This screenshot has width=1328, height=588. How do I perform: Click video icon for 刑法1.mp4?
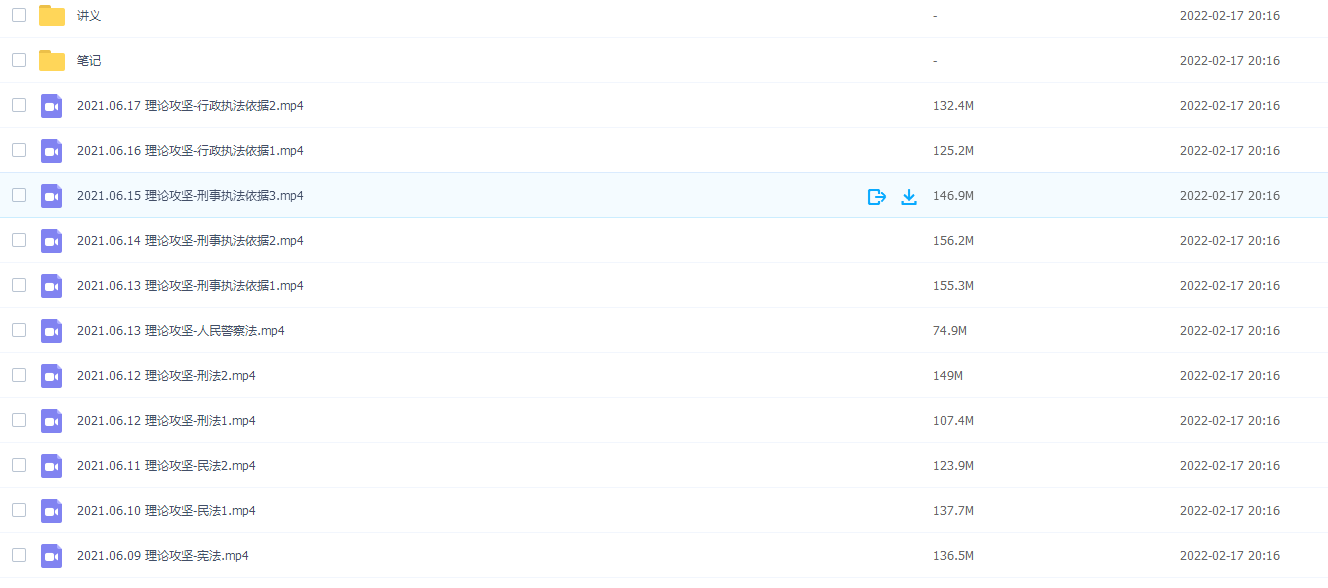(52, 420)
